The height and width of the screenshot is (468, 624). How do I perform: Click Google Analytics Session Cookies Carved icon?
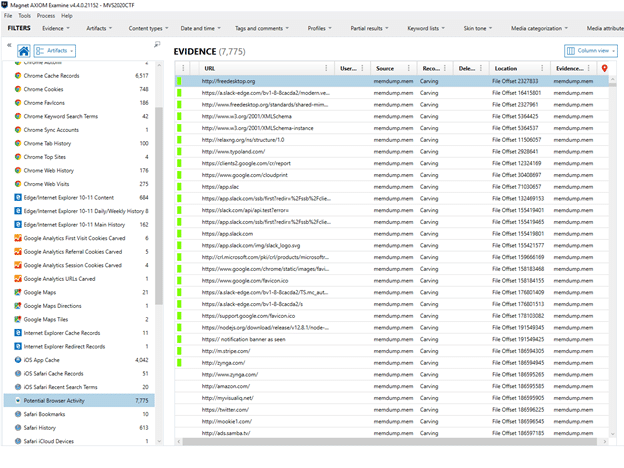(18, 265)
